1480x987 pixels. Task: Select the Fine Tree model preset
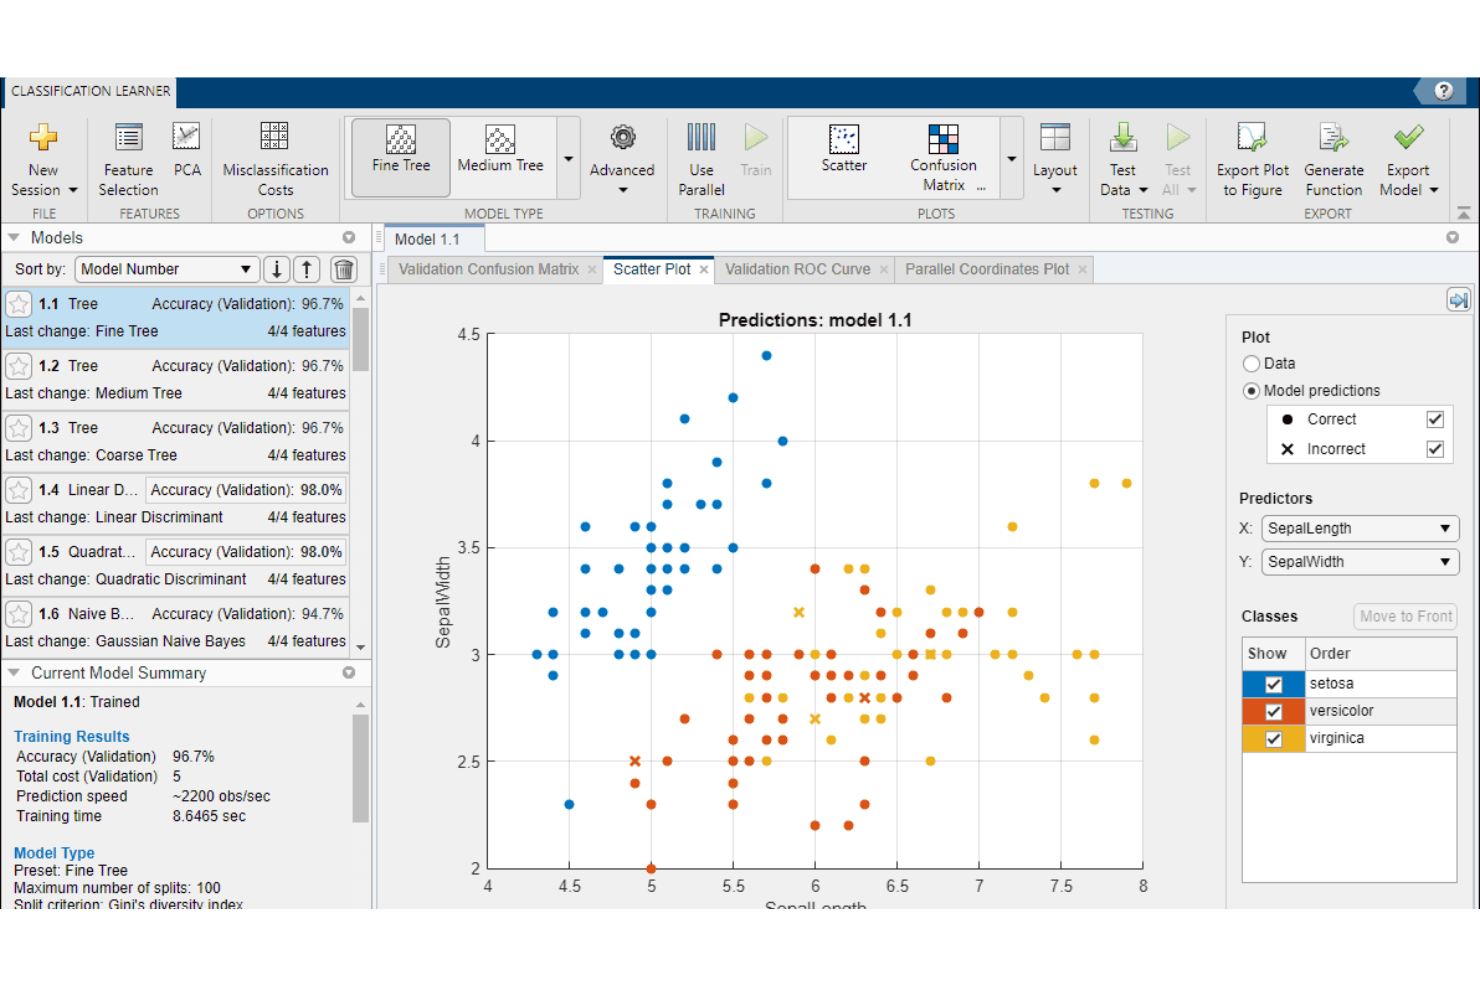[x=400, y=155]
